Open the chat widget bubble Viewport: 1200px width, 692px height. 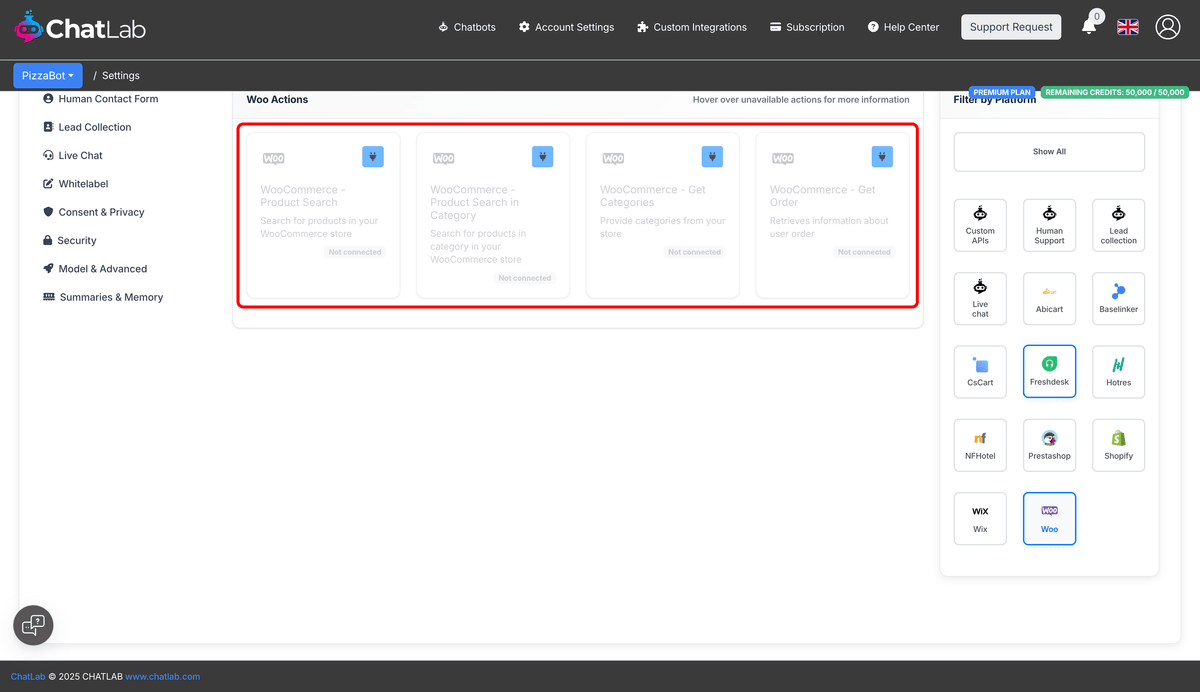[x=33, y=625]
